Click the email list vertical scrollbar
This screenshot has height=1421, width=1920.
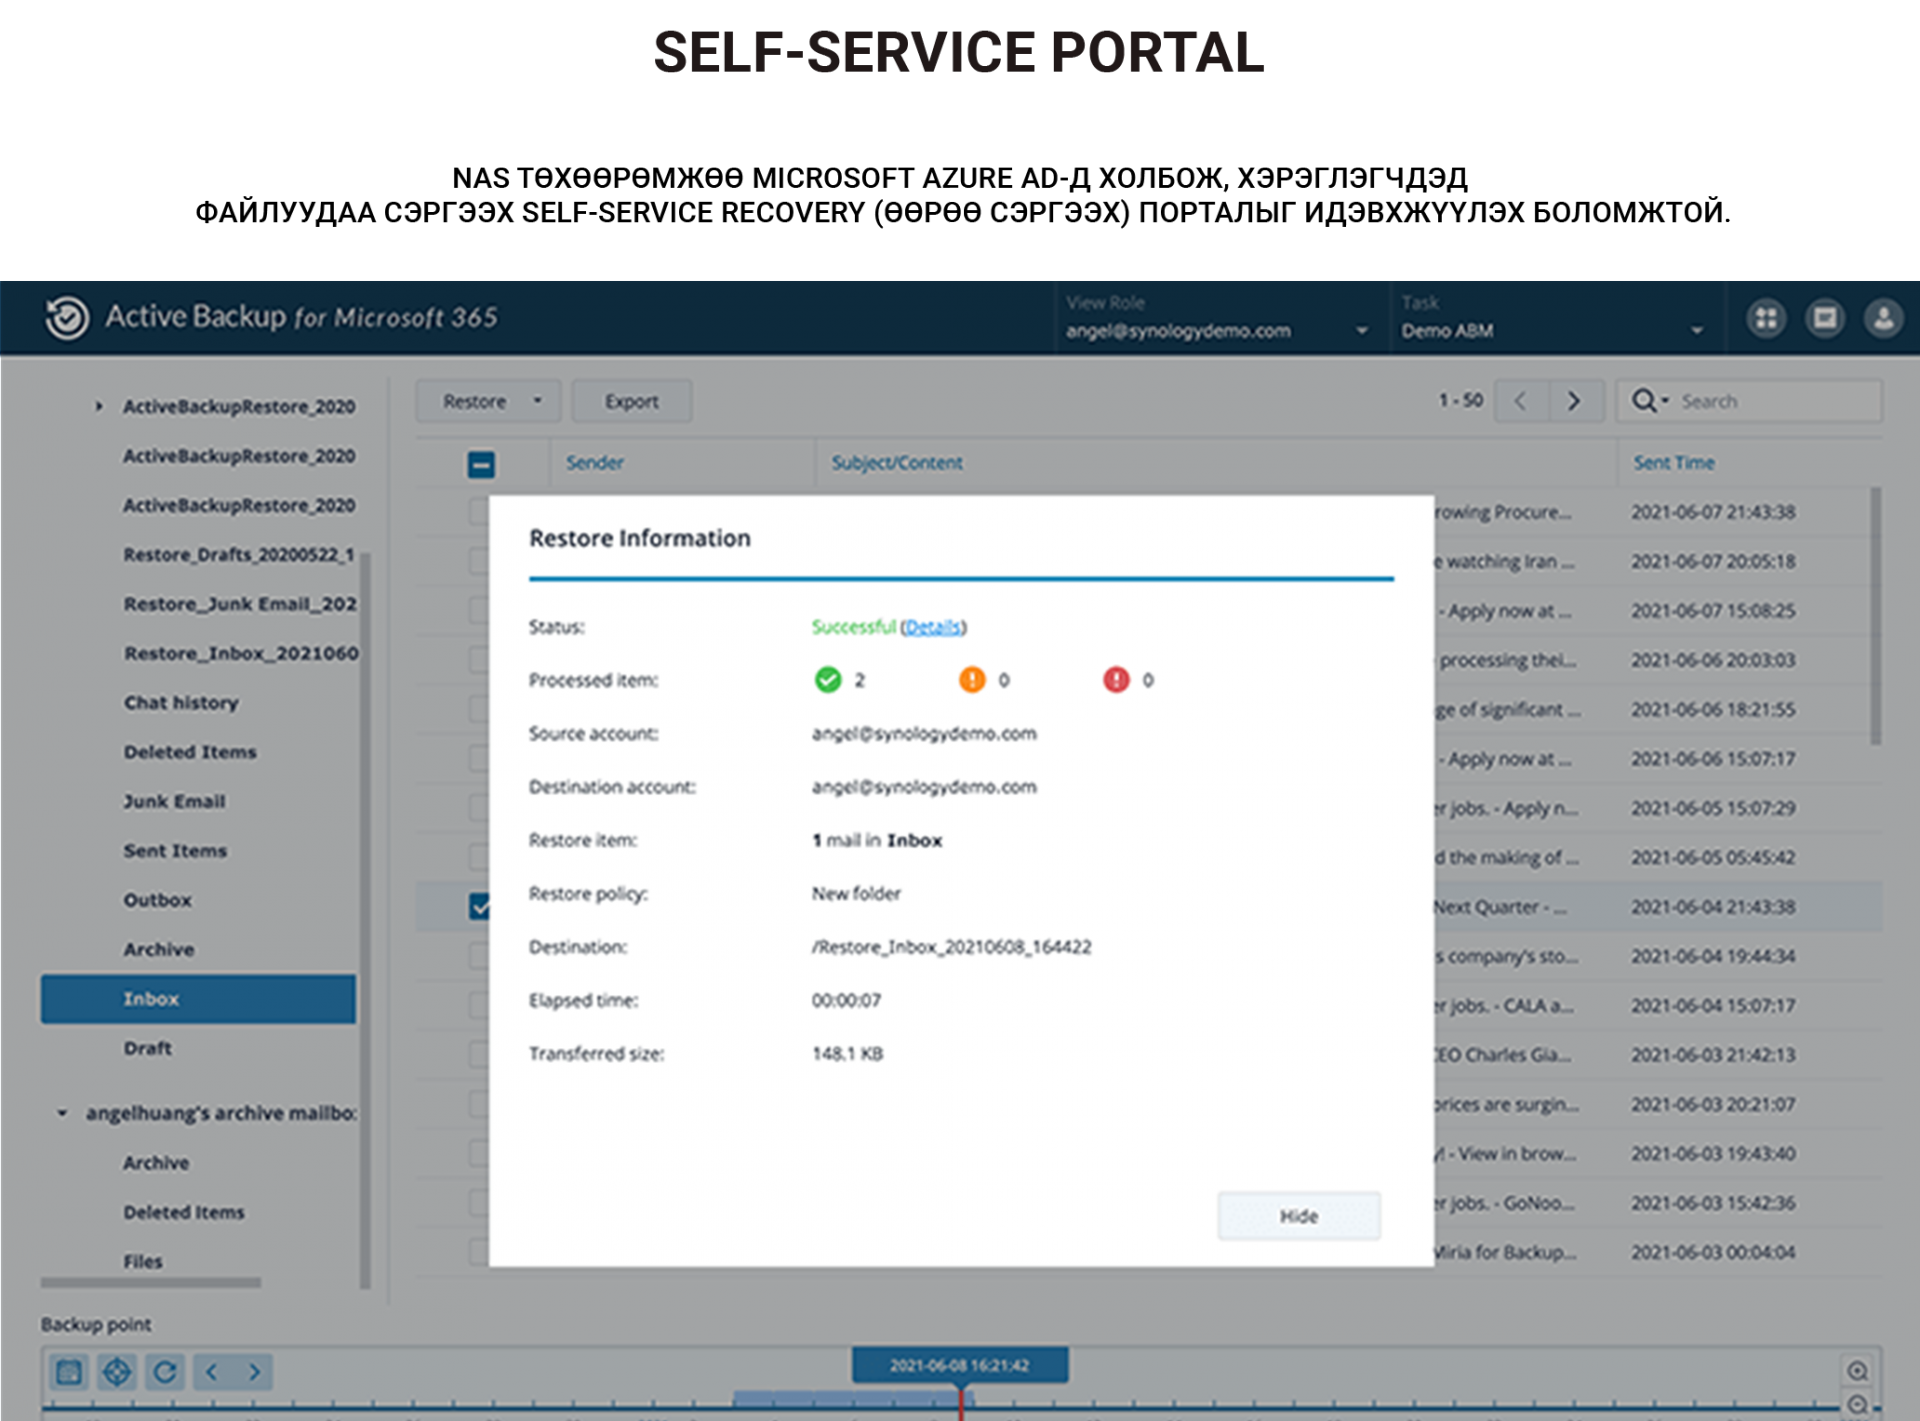tap(1876, 616)
